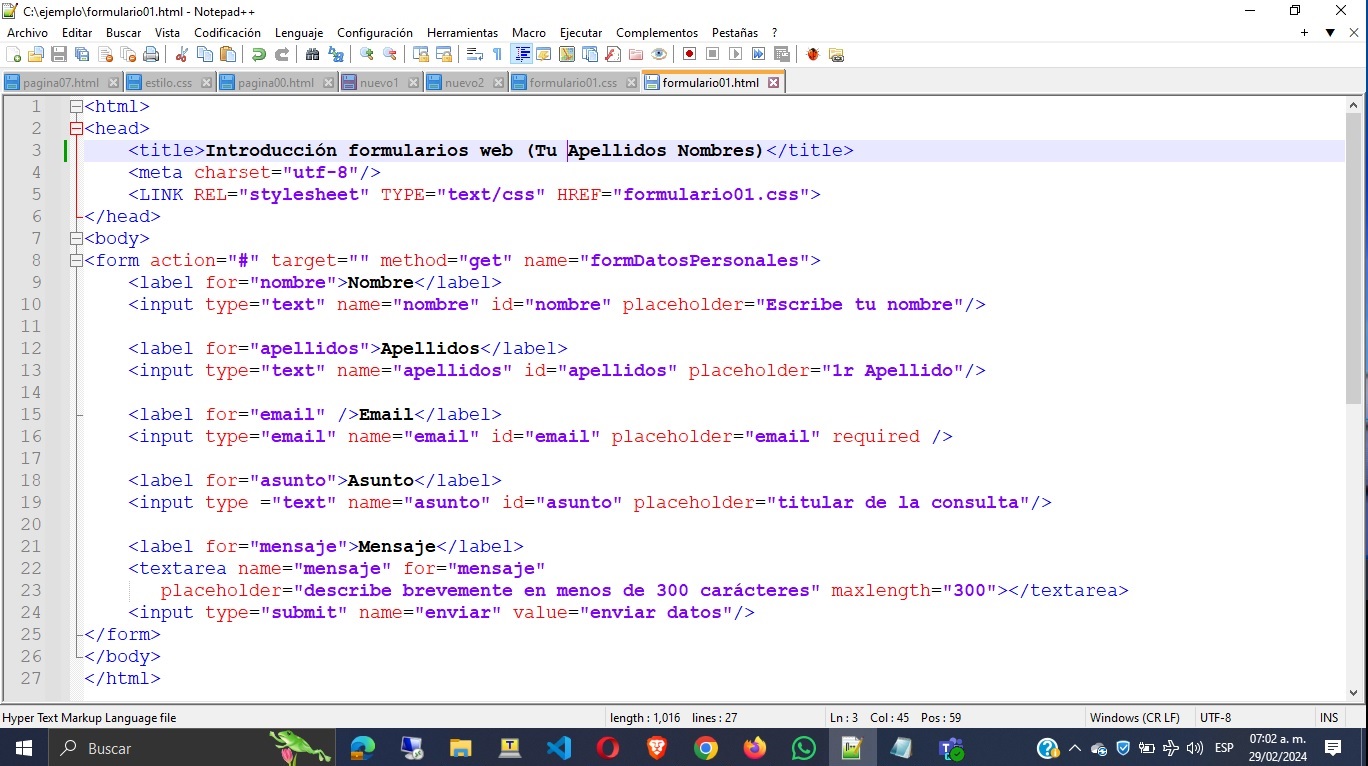Image resolution: width=1368 pixels, height=766 pixels.
Task: Open the Document Map panel icon
Action: pos(567,54)
